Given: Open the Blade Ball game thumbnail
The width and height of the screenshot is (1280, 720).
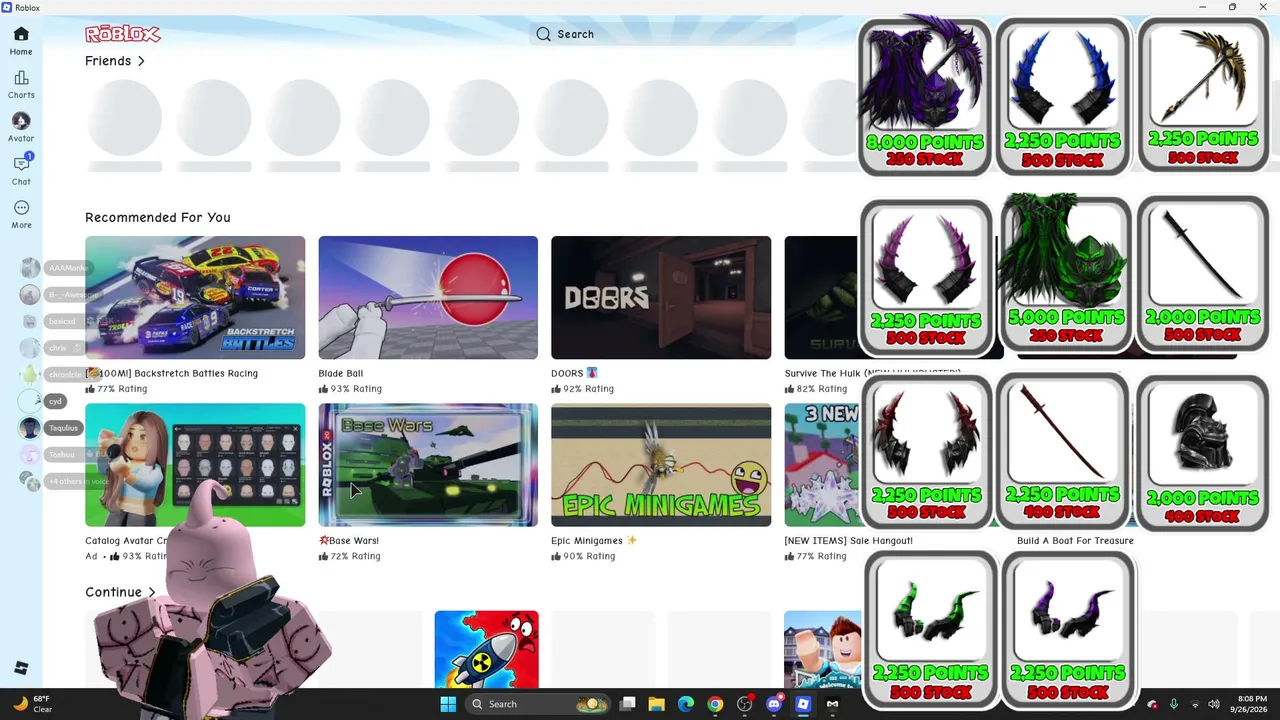Looking at the screenshot, I should point(428,298).
